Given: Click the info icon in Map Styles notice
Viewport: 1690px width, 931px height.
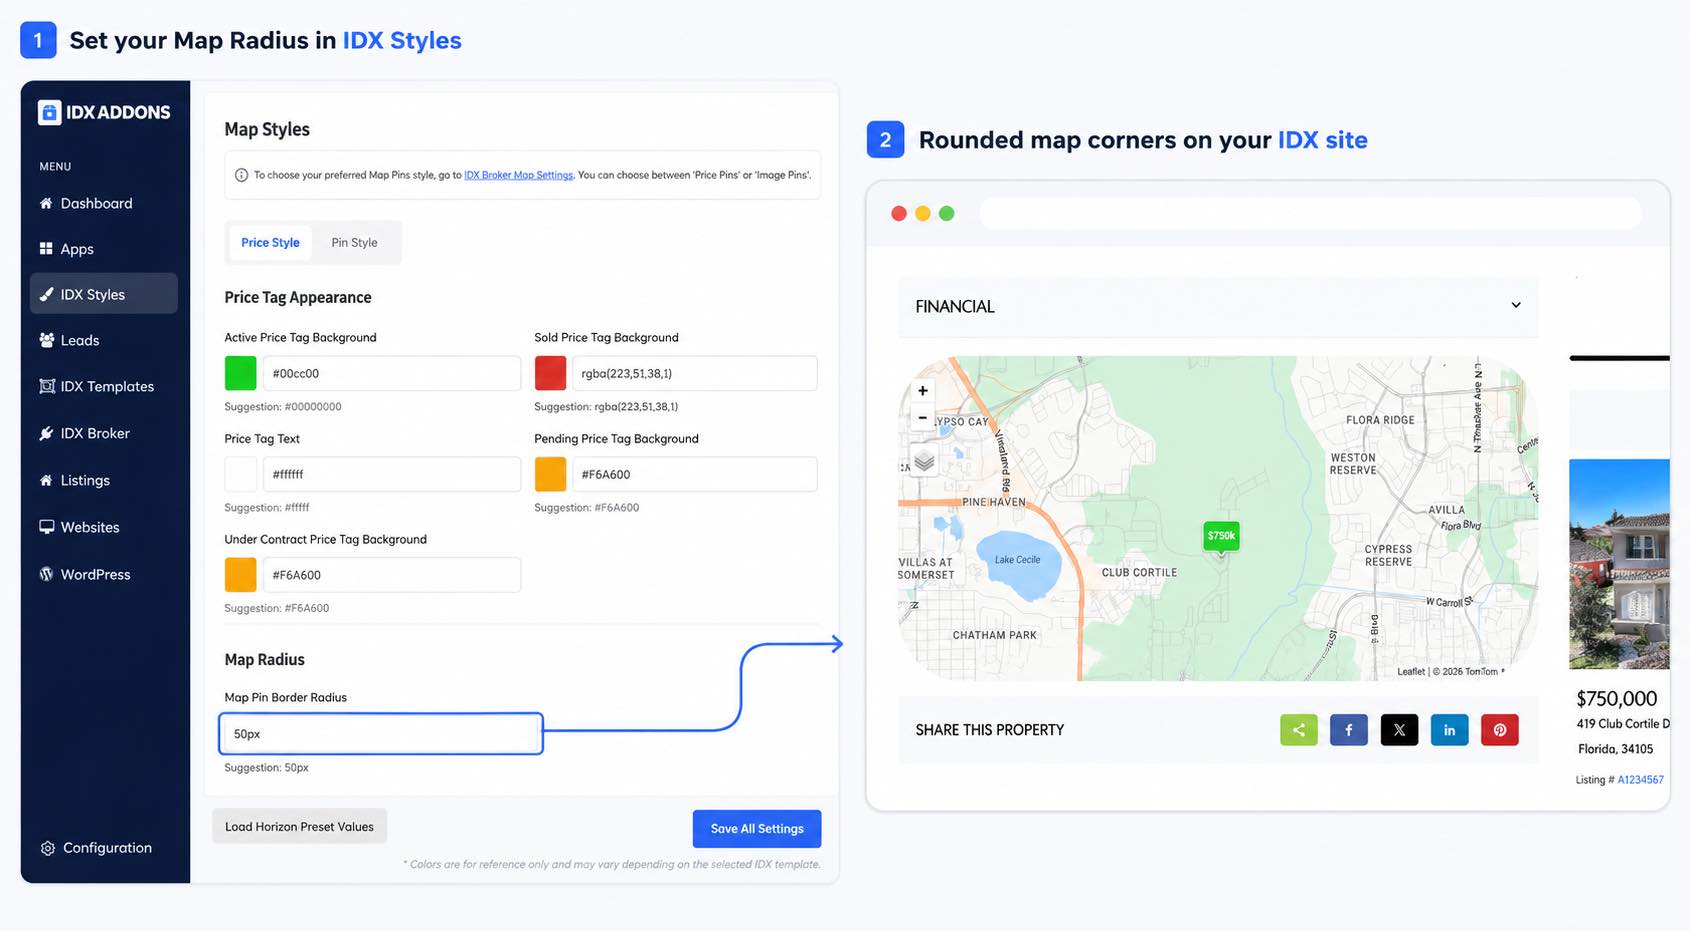Looking at the screenshot, I should [x=241, y=175].
